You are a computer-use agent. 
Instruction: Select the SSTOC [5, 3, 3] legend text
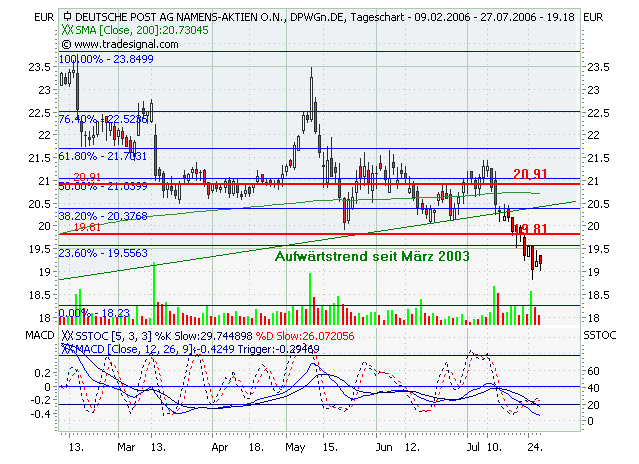[109, 336]
